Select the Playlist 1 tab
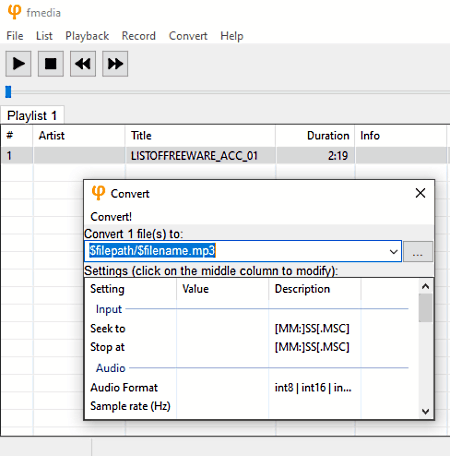The height and width of the screenshot is (456, 450). click(x=32, y=116)
